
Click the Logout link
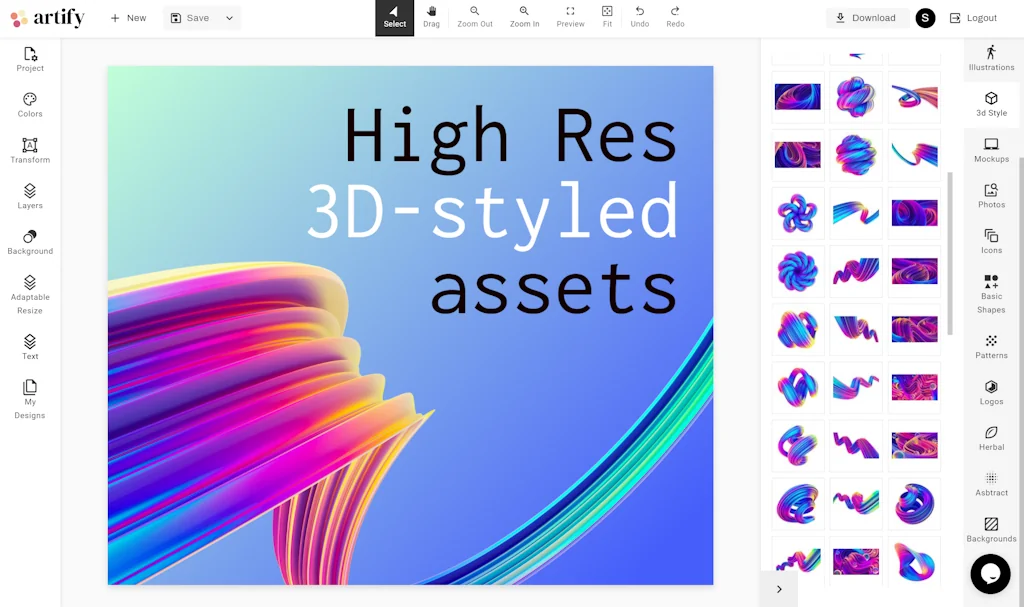[973, 18]
